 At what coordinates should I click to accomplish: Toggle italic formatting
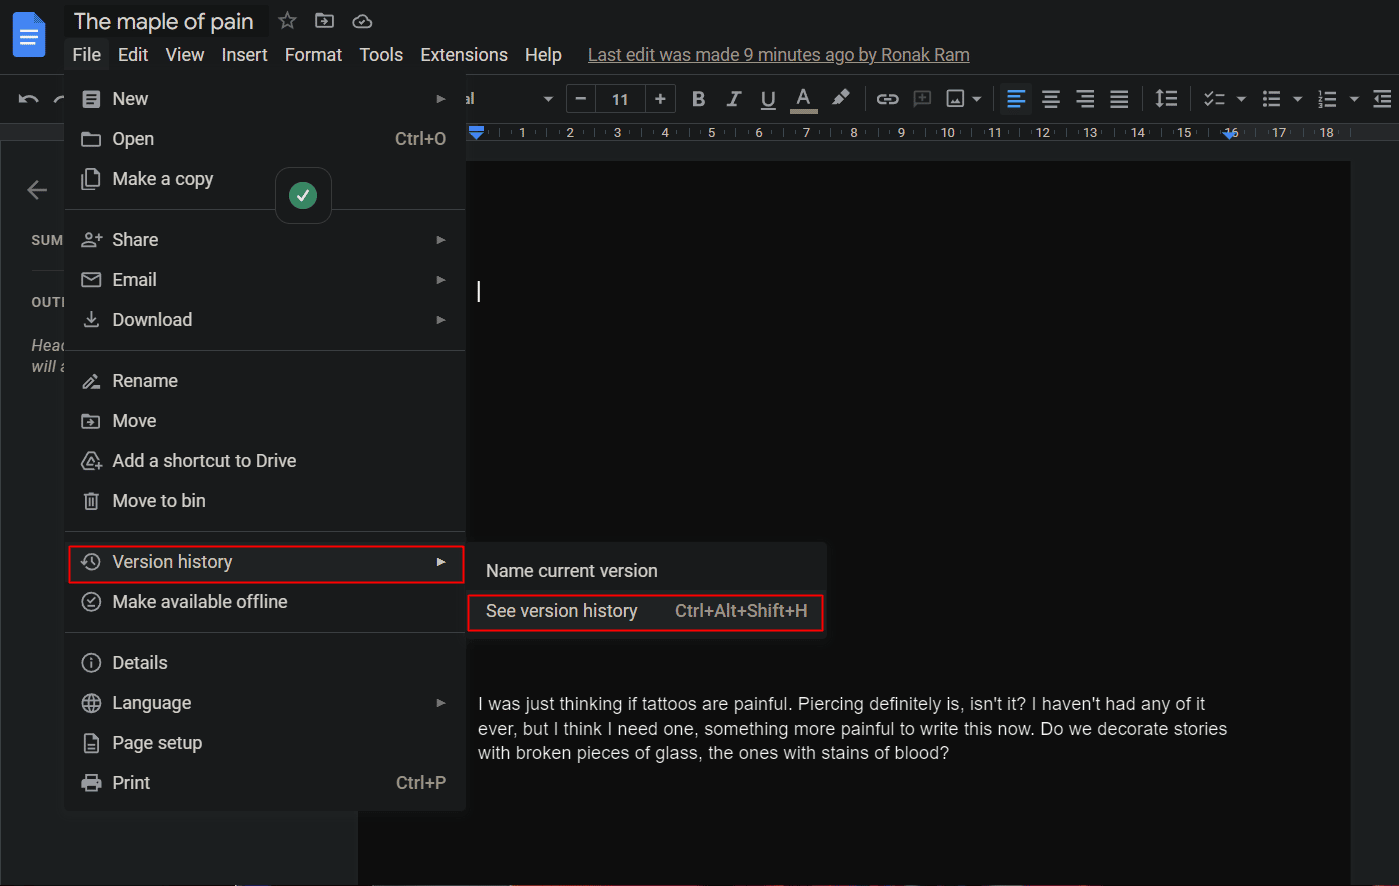[733, 98]
